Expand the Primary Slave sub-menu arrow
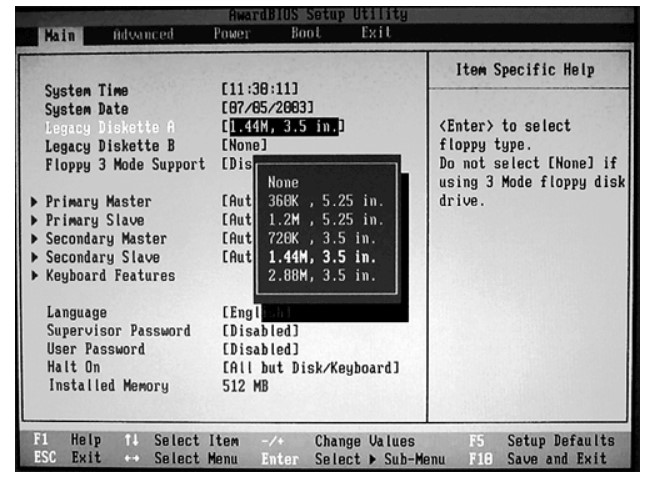Image resolution: width=656 pixels, height=491 pixels. point(35,220)
